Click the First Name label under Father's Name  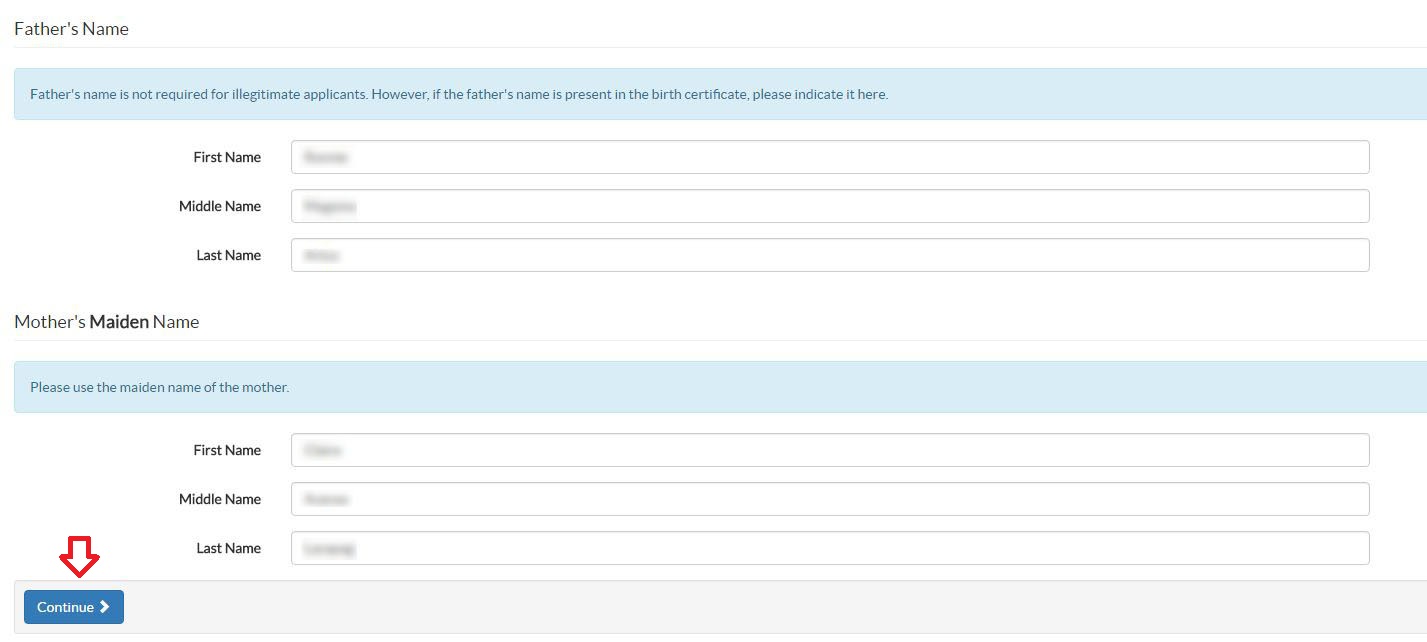pos(227,157)
